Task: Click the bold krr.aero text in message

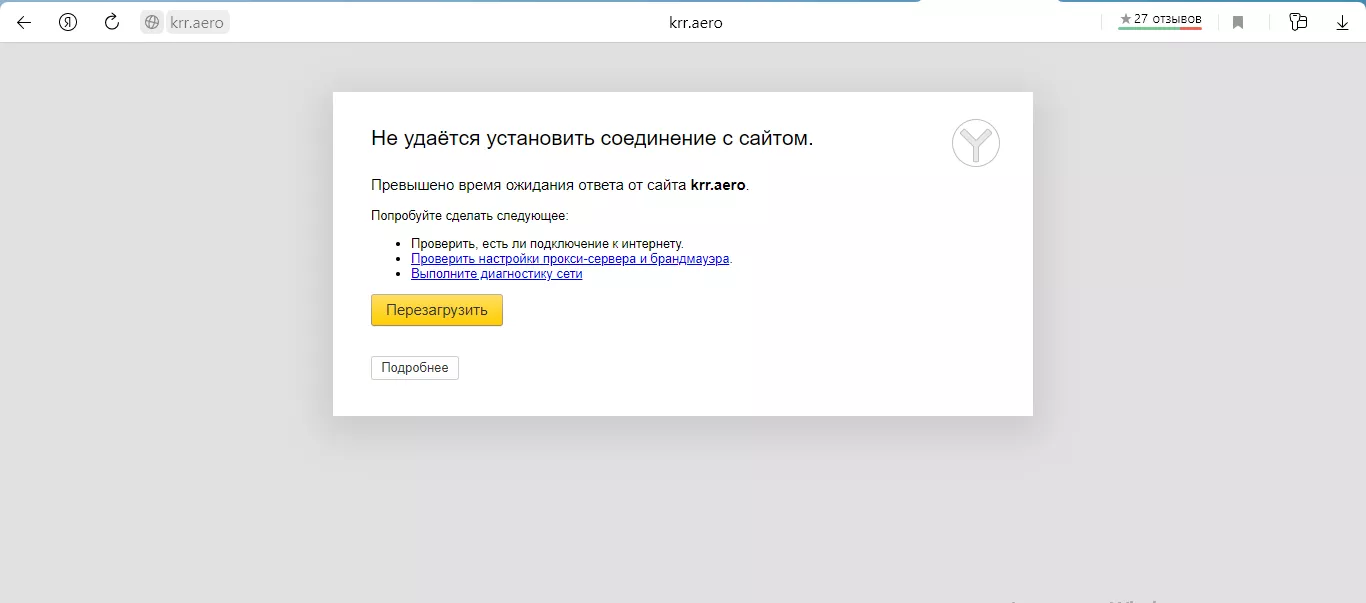Action: pyautogui.click(x=718, y=185)
